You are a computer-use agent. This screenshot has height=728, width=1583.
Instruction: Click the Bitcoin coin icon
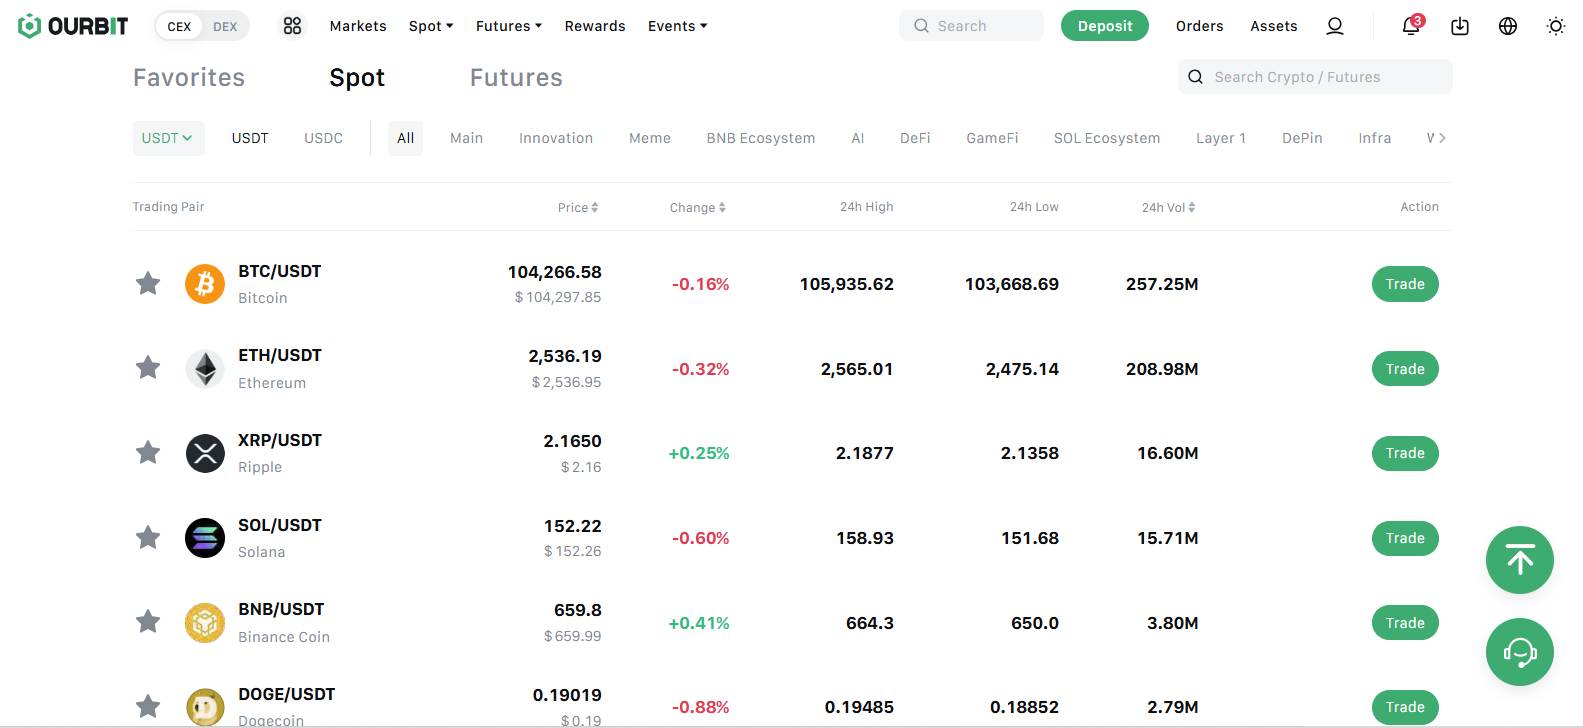pyautogui.click(x=205, y=284)
